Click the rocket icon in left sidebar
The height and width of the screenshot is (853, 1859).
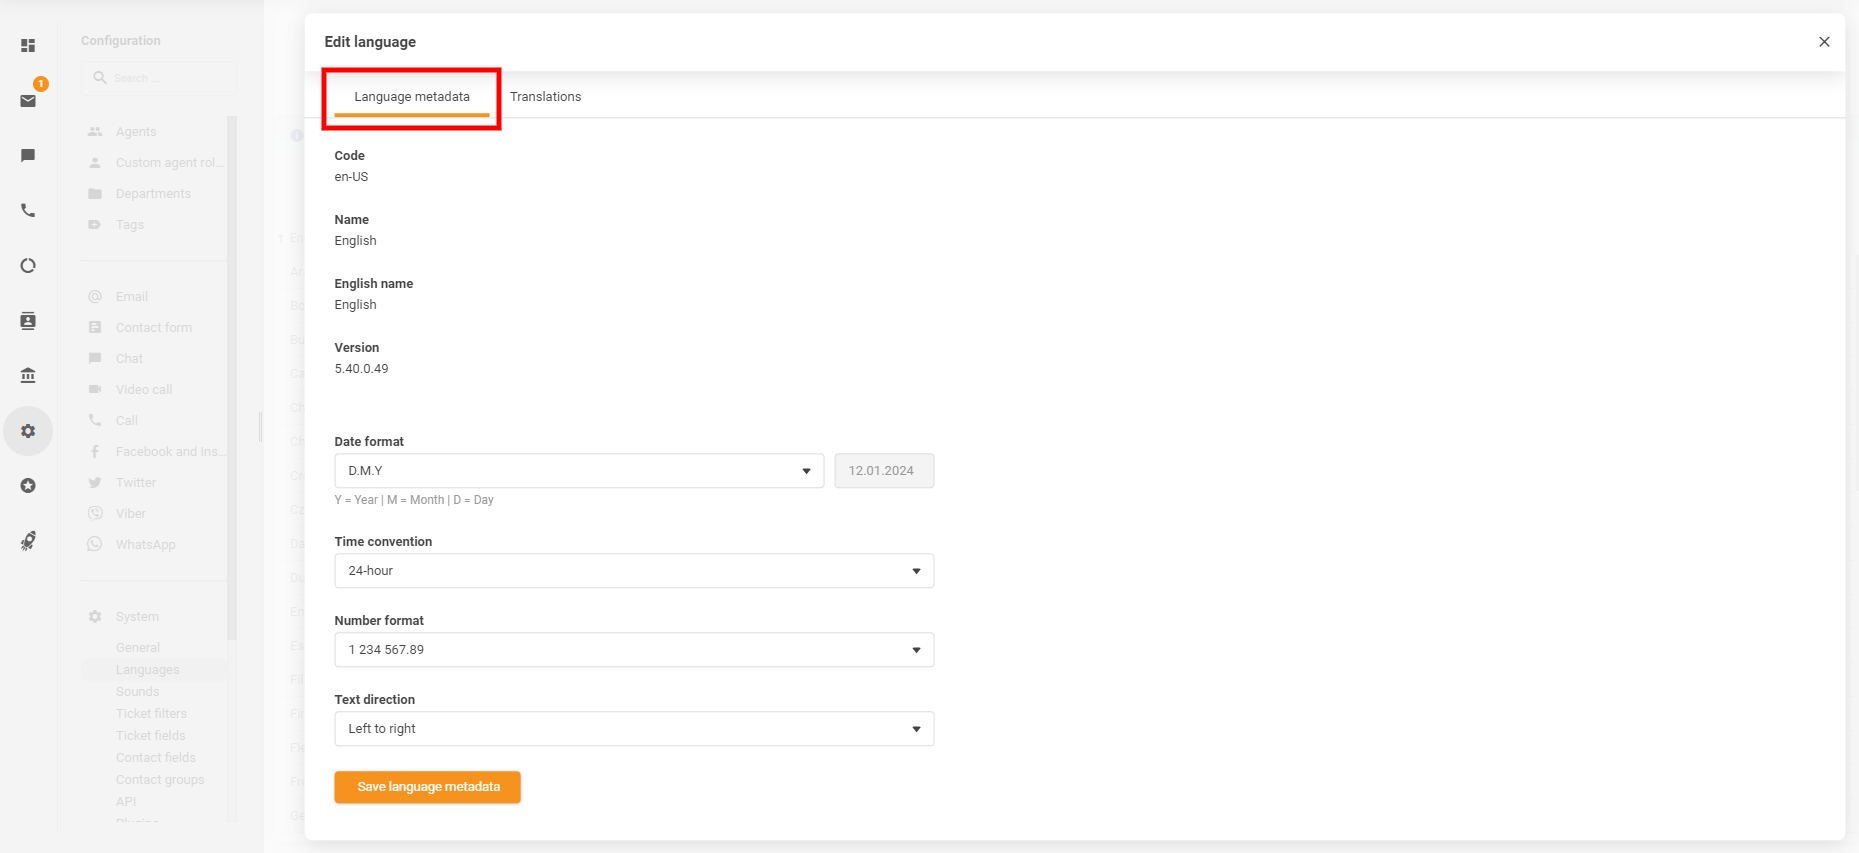[x=28, y=540]
